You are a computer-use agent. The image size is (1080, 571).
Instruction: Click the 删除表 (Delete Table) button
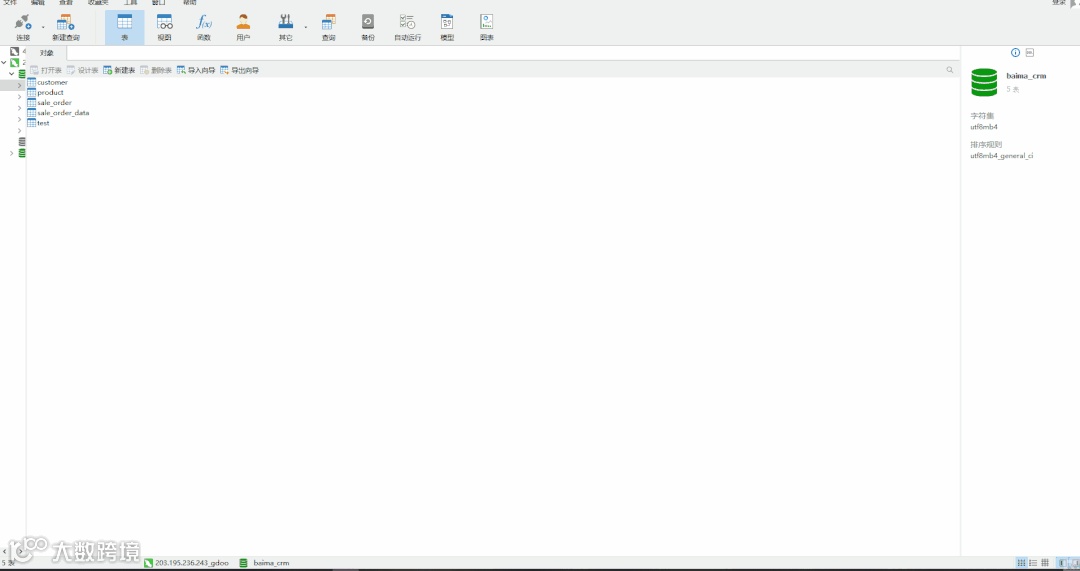point(156,70)
